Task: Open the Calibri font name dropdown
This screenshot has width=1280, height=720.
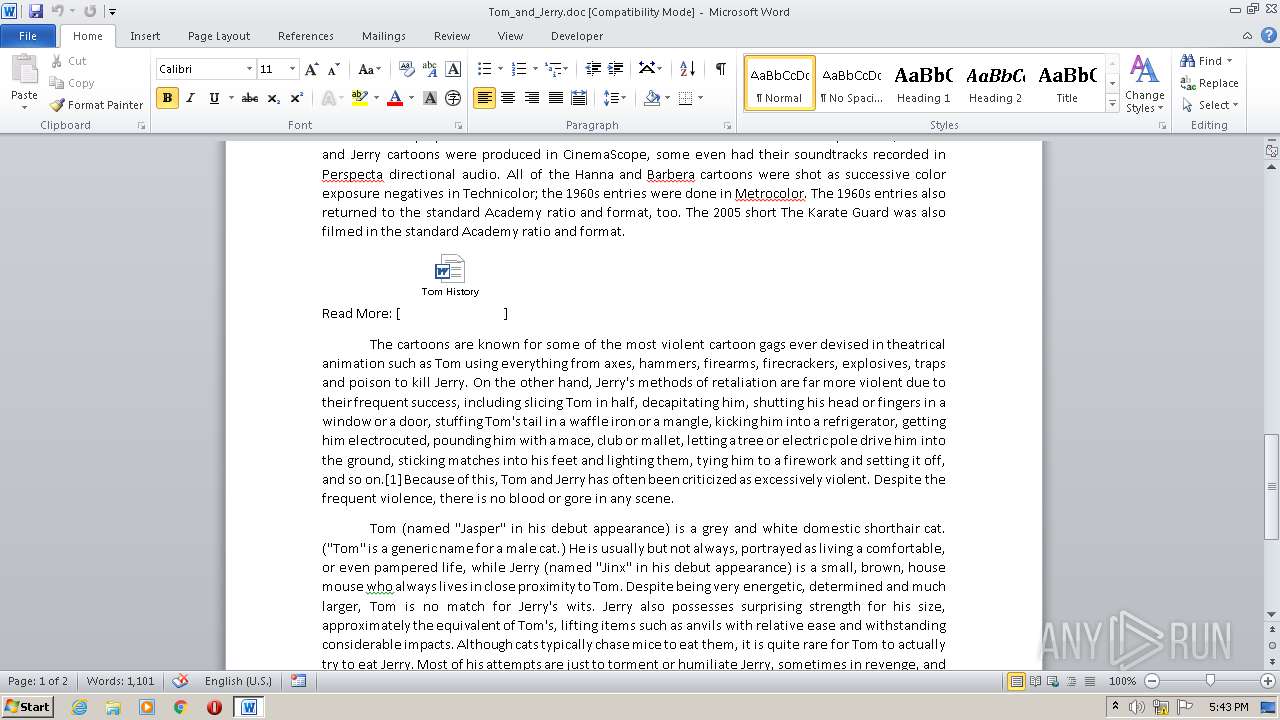Action: pos(249,69)
